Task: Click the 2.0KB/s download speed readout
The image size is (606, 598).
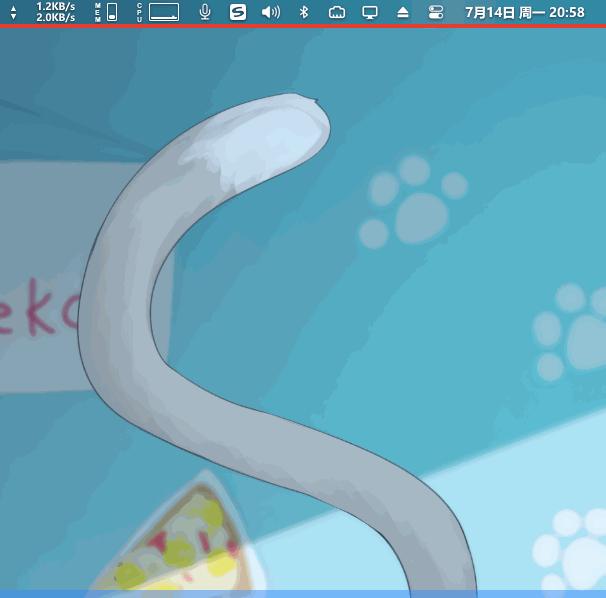Action: pyautogui.click(x=55, y=18)
